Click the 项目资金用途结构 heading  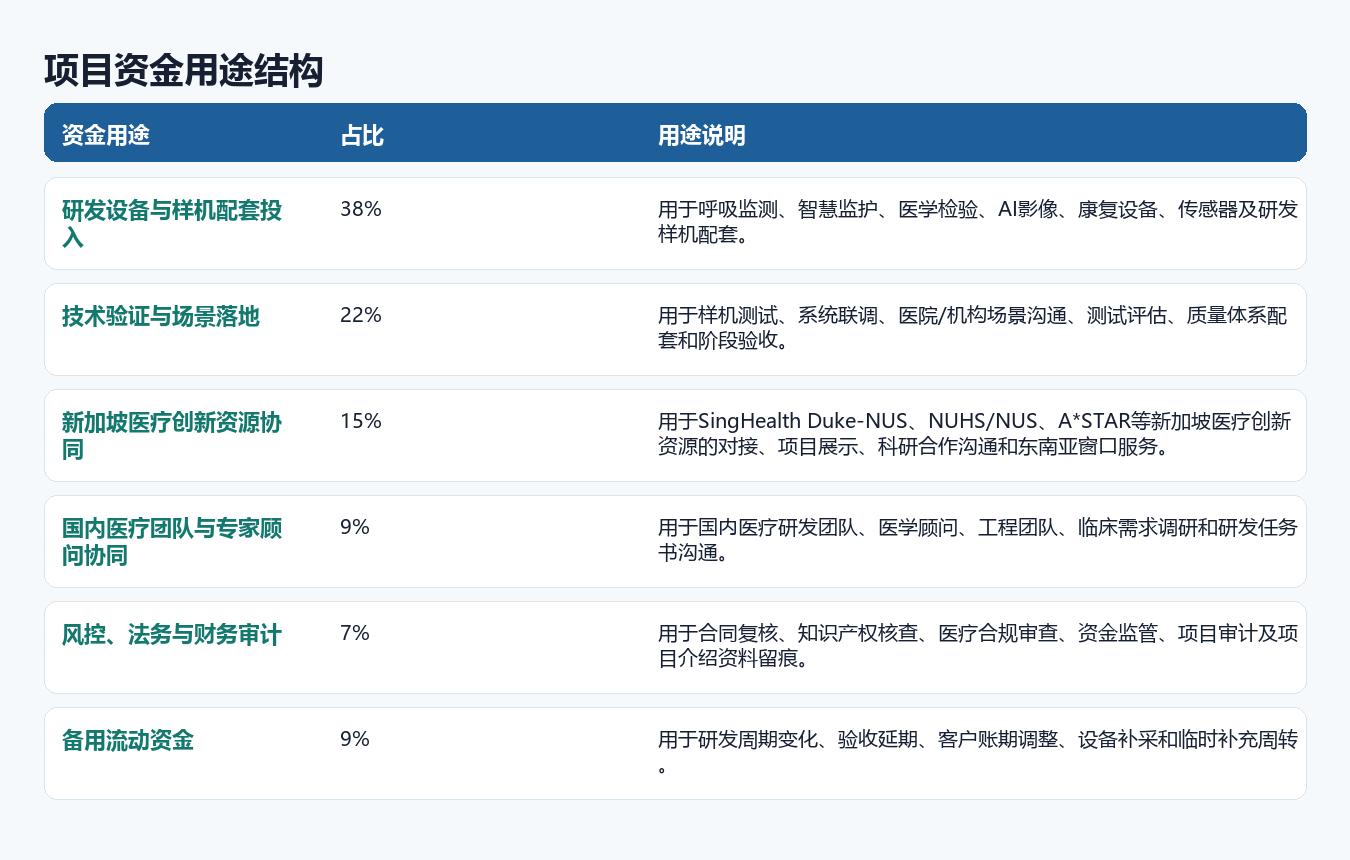(x=183, y=72)
